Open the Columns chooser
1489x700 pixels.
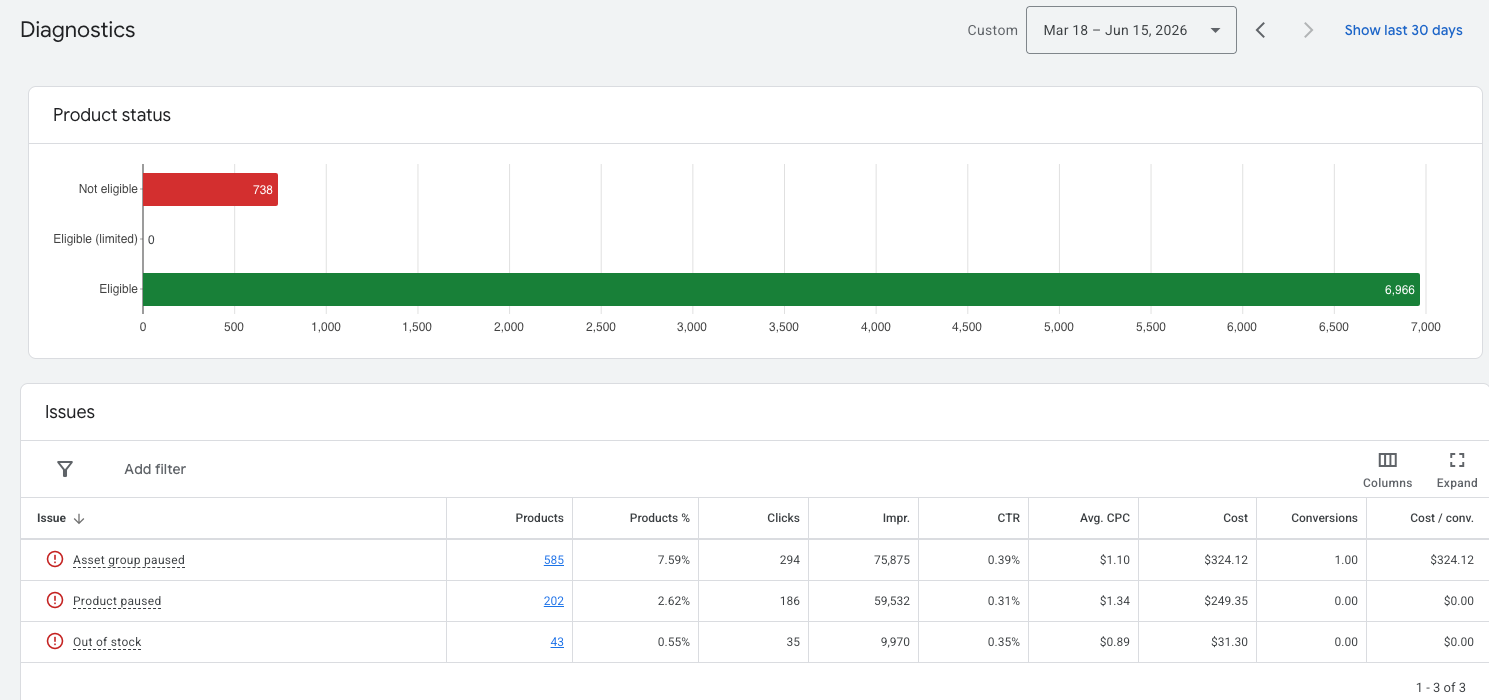coord(1387,469)
